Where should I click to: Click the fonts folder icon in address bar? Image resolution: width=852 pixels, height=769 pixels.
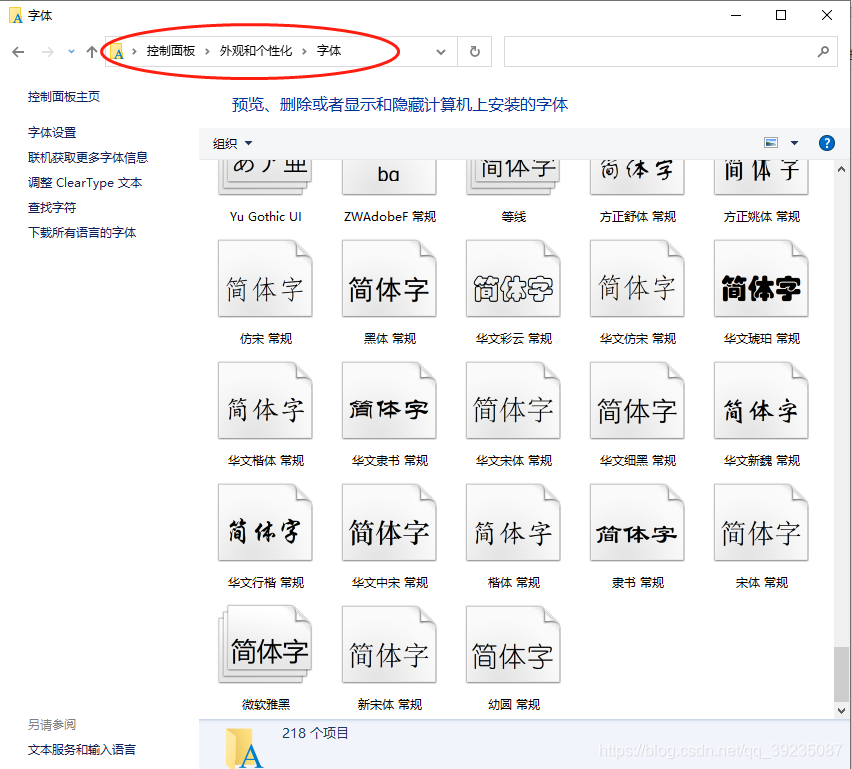click(x=117, y=52)
